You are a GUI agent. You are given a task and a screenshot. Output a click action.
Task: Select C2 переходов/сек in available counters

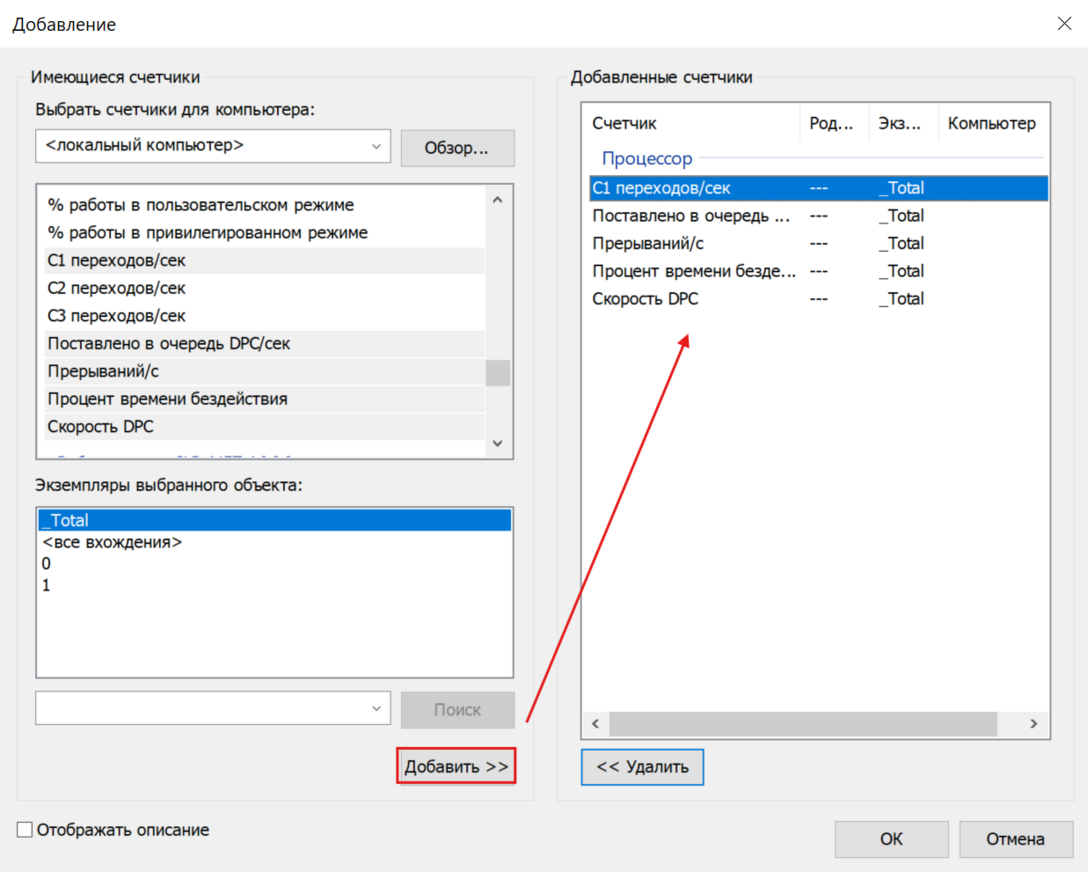[x=116, y=288]
